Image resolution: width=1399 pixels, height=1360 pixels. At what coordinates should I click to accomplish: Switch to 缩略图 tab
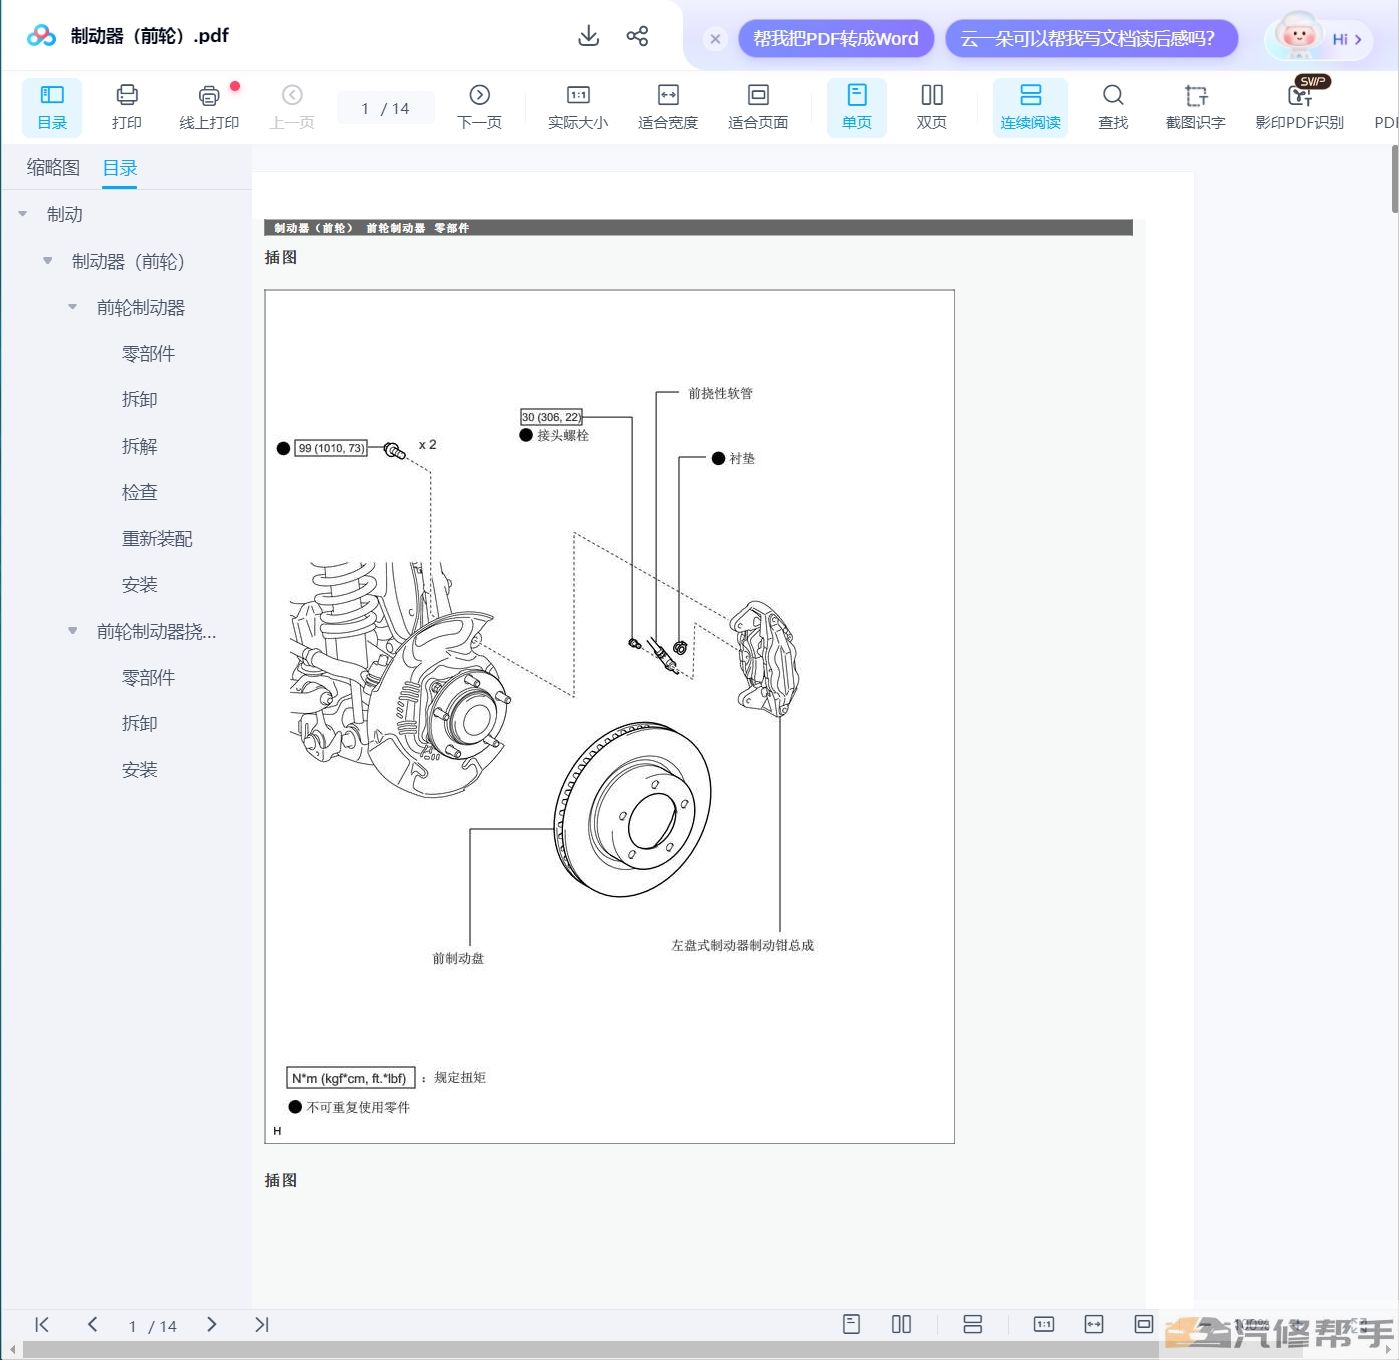click(x=53, y=168)
